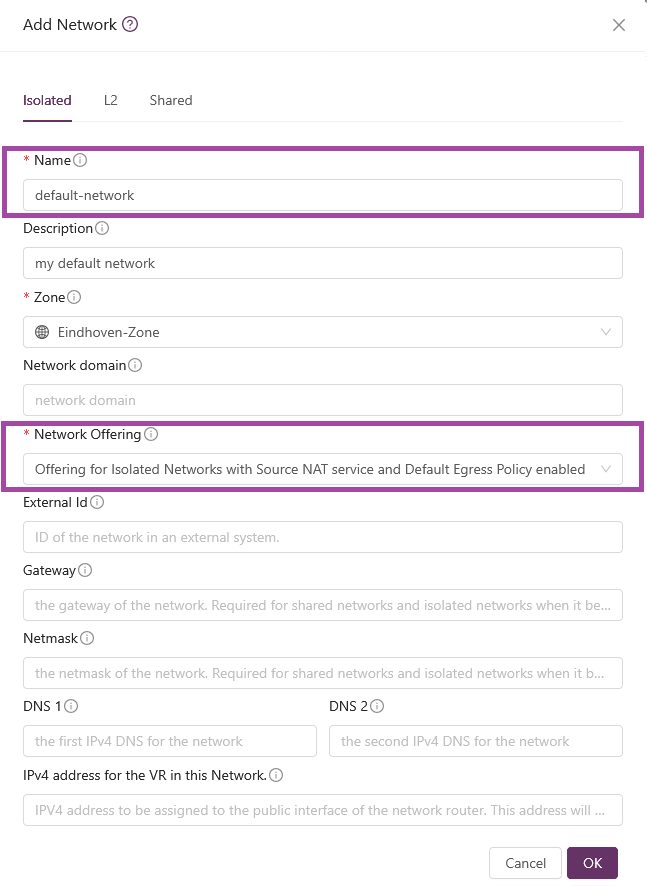This screenshot has width=647, height=890.
Task: Click the Network Offering info icon
Action: click(150, 434)
